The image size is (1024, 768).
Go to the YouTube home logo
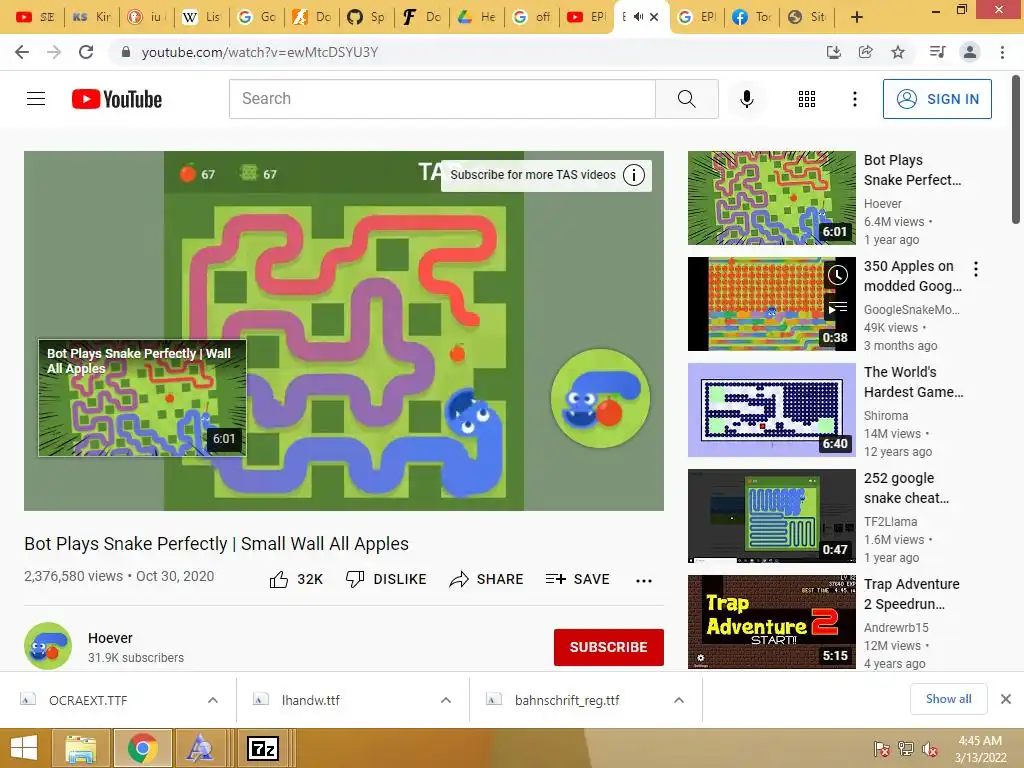click(x=117, y=99)
